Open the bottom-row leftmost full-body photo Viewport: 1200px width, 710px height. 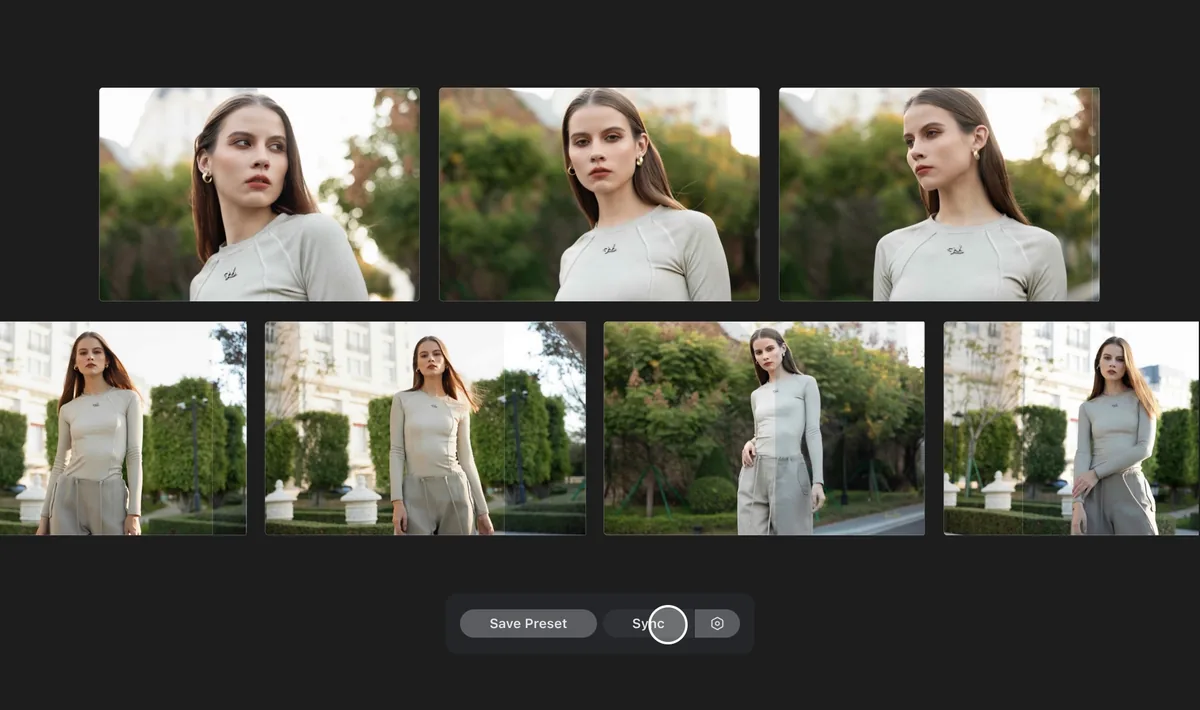coord(123,428)
